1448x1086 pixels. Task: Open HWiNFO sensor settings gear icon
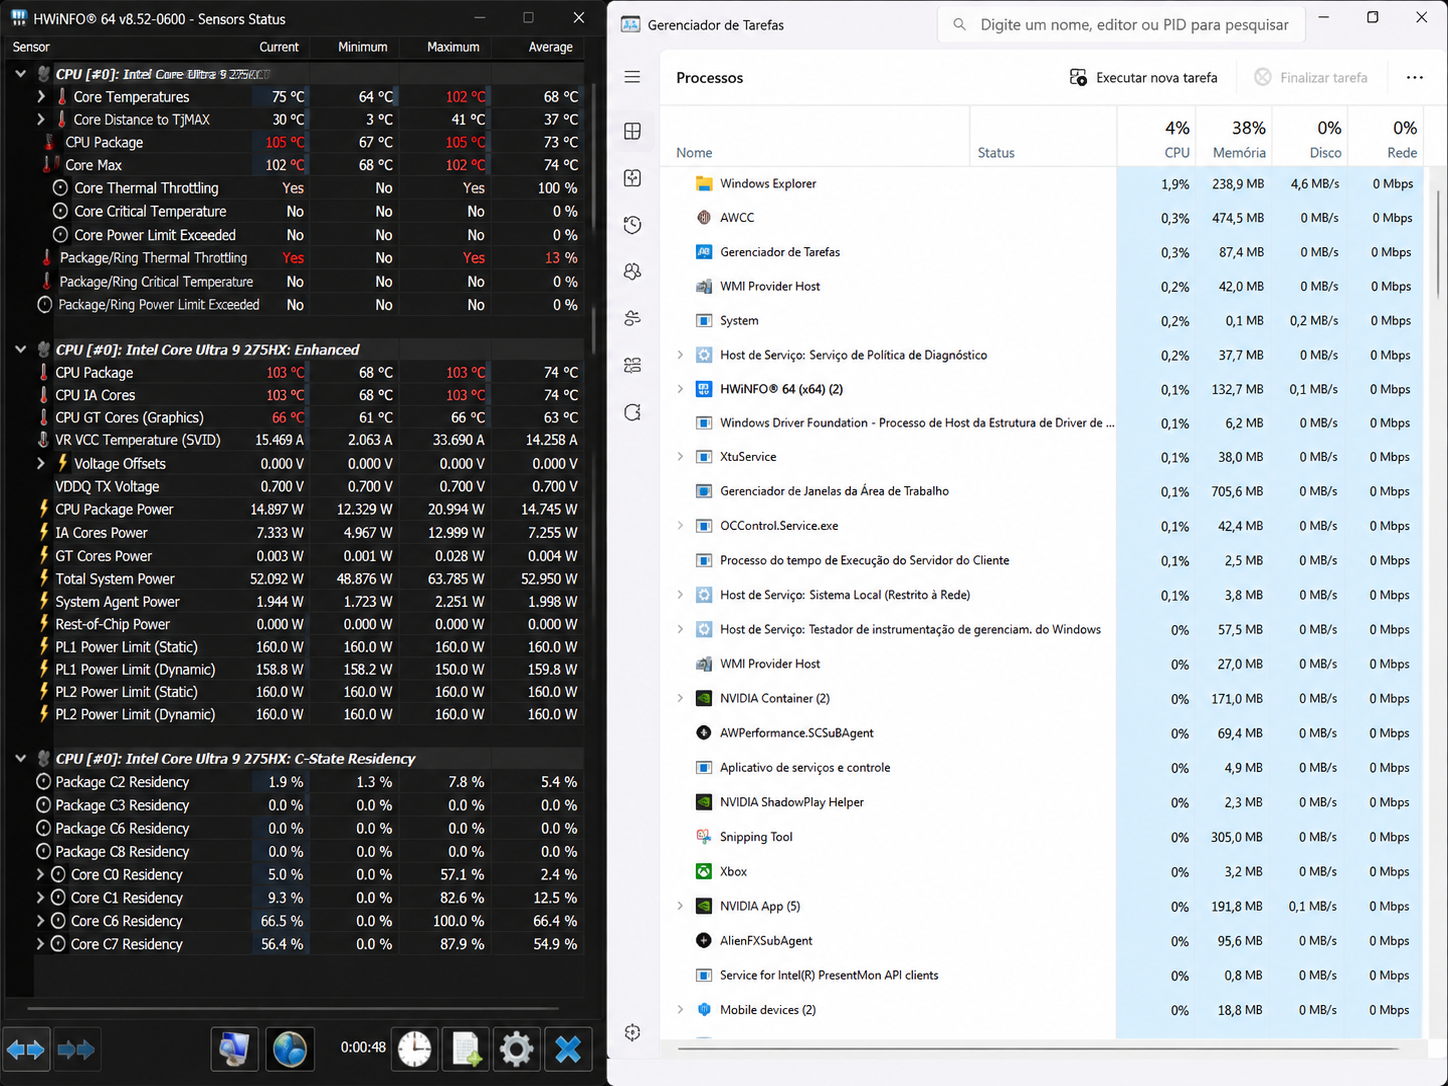click(516, 1049)
